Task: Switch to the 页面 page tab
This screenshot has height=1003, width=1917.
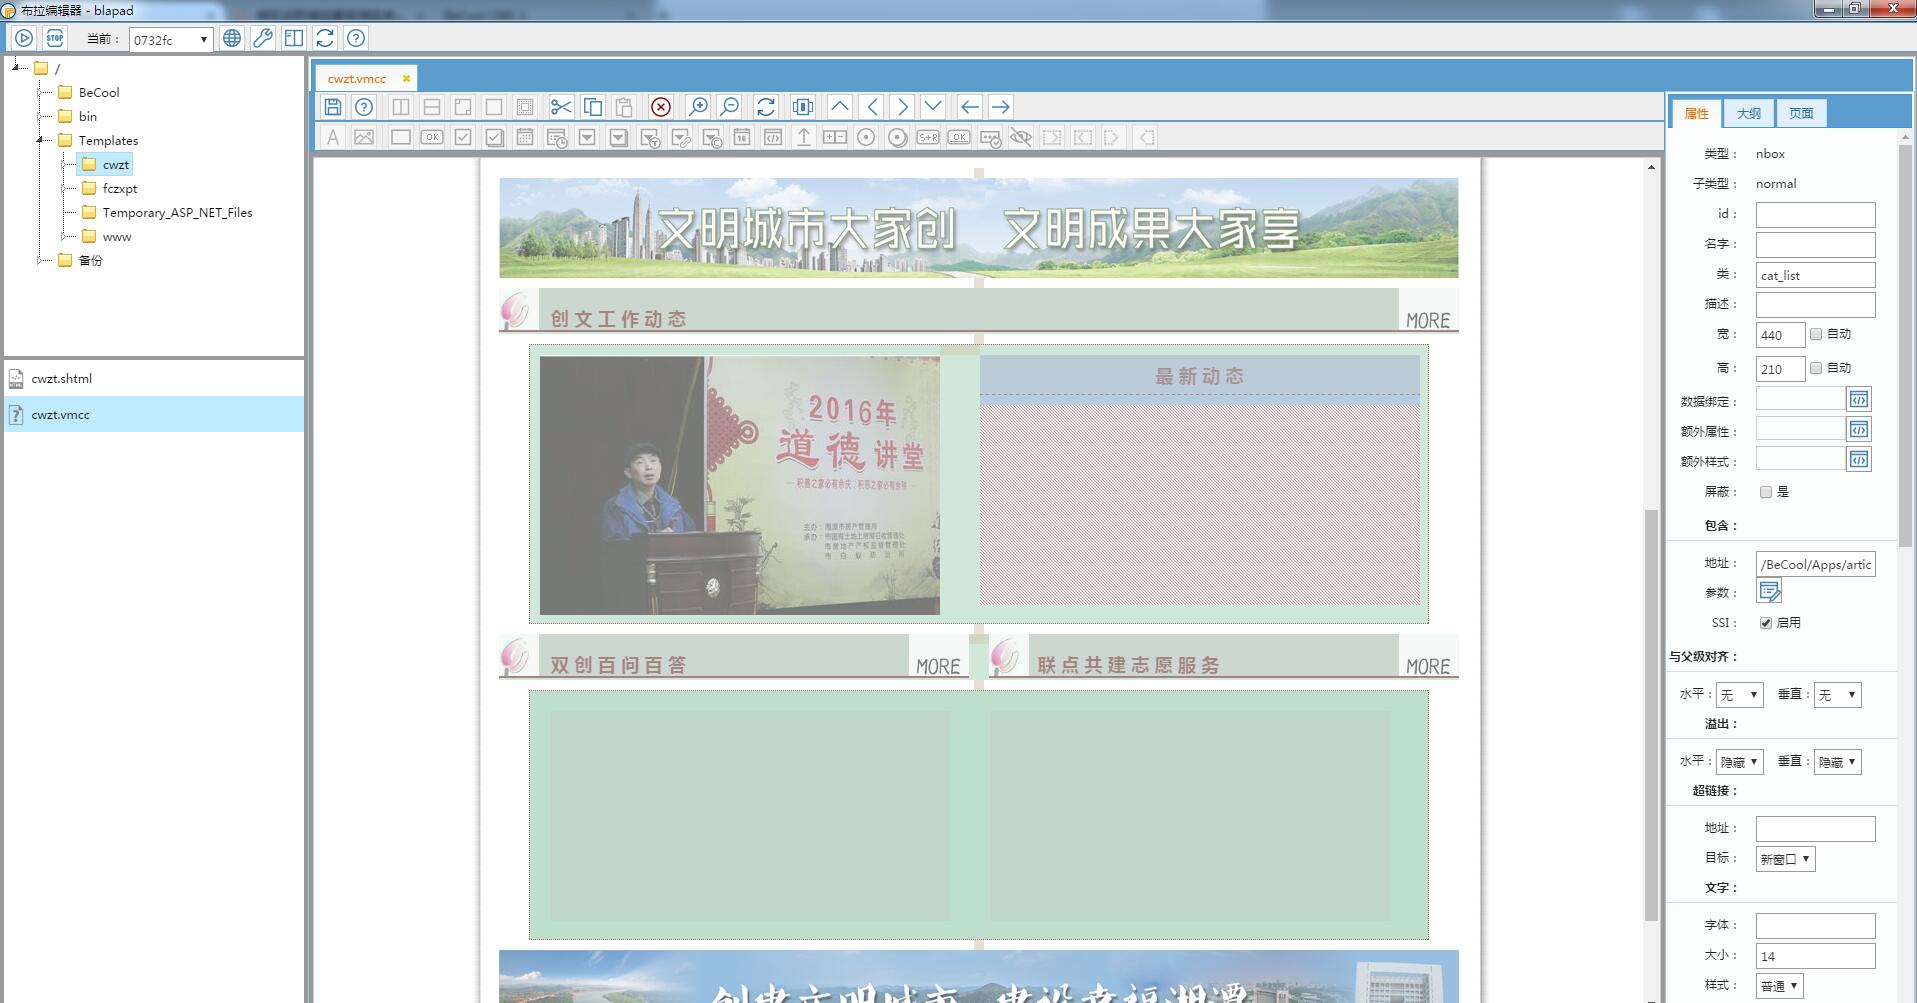Action: [1801, 113]
